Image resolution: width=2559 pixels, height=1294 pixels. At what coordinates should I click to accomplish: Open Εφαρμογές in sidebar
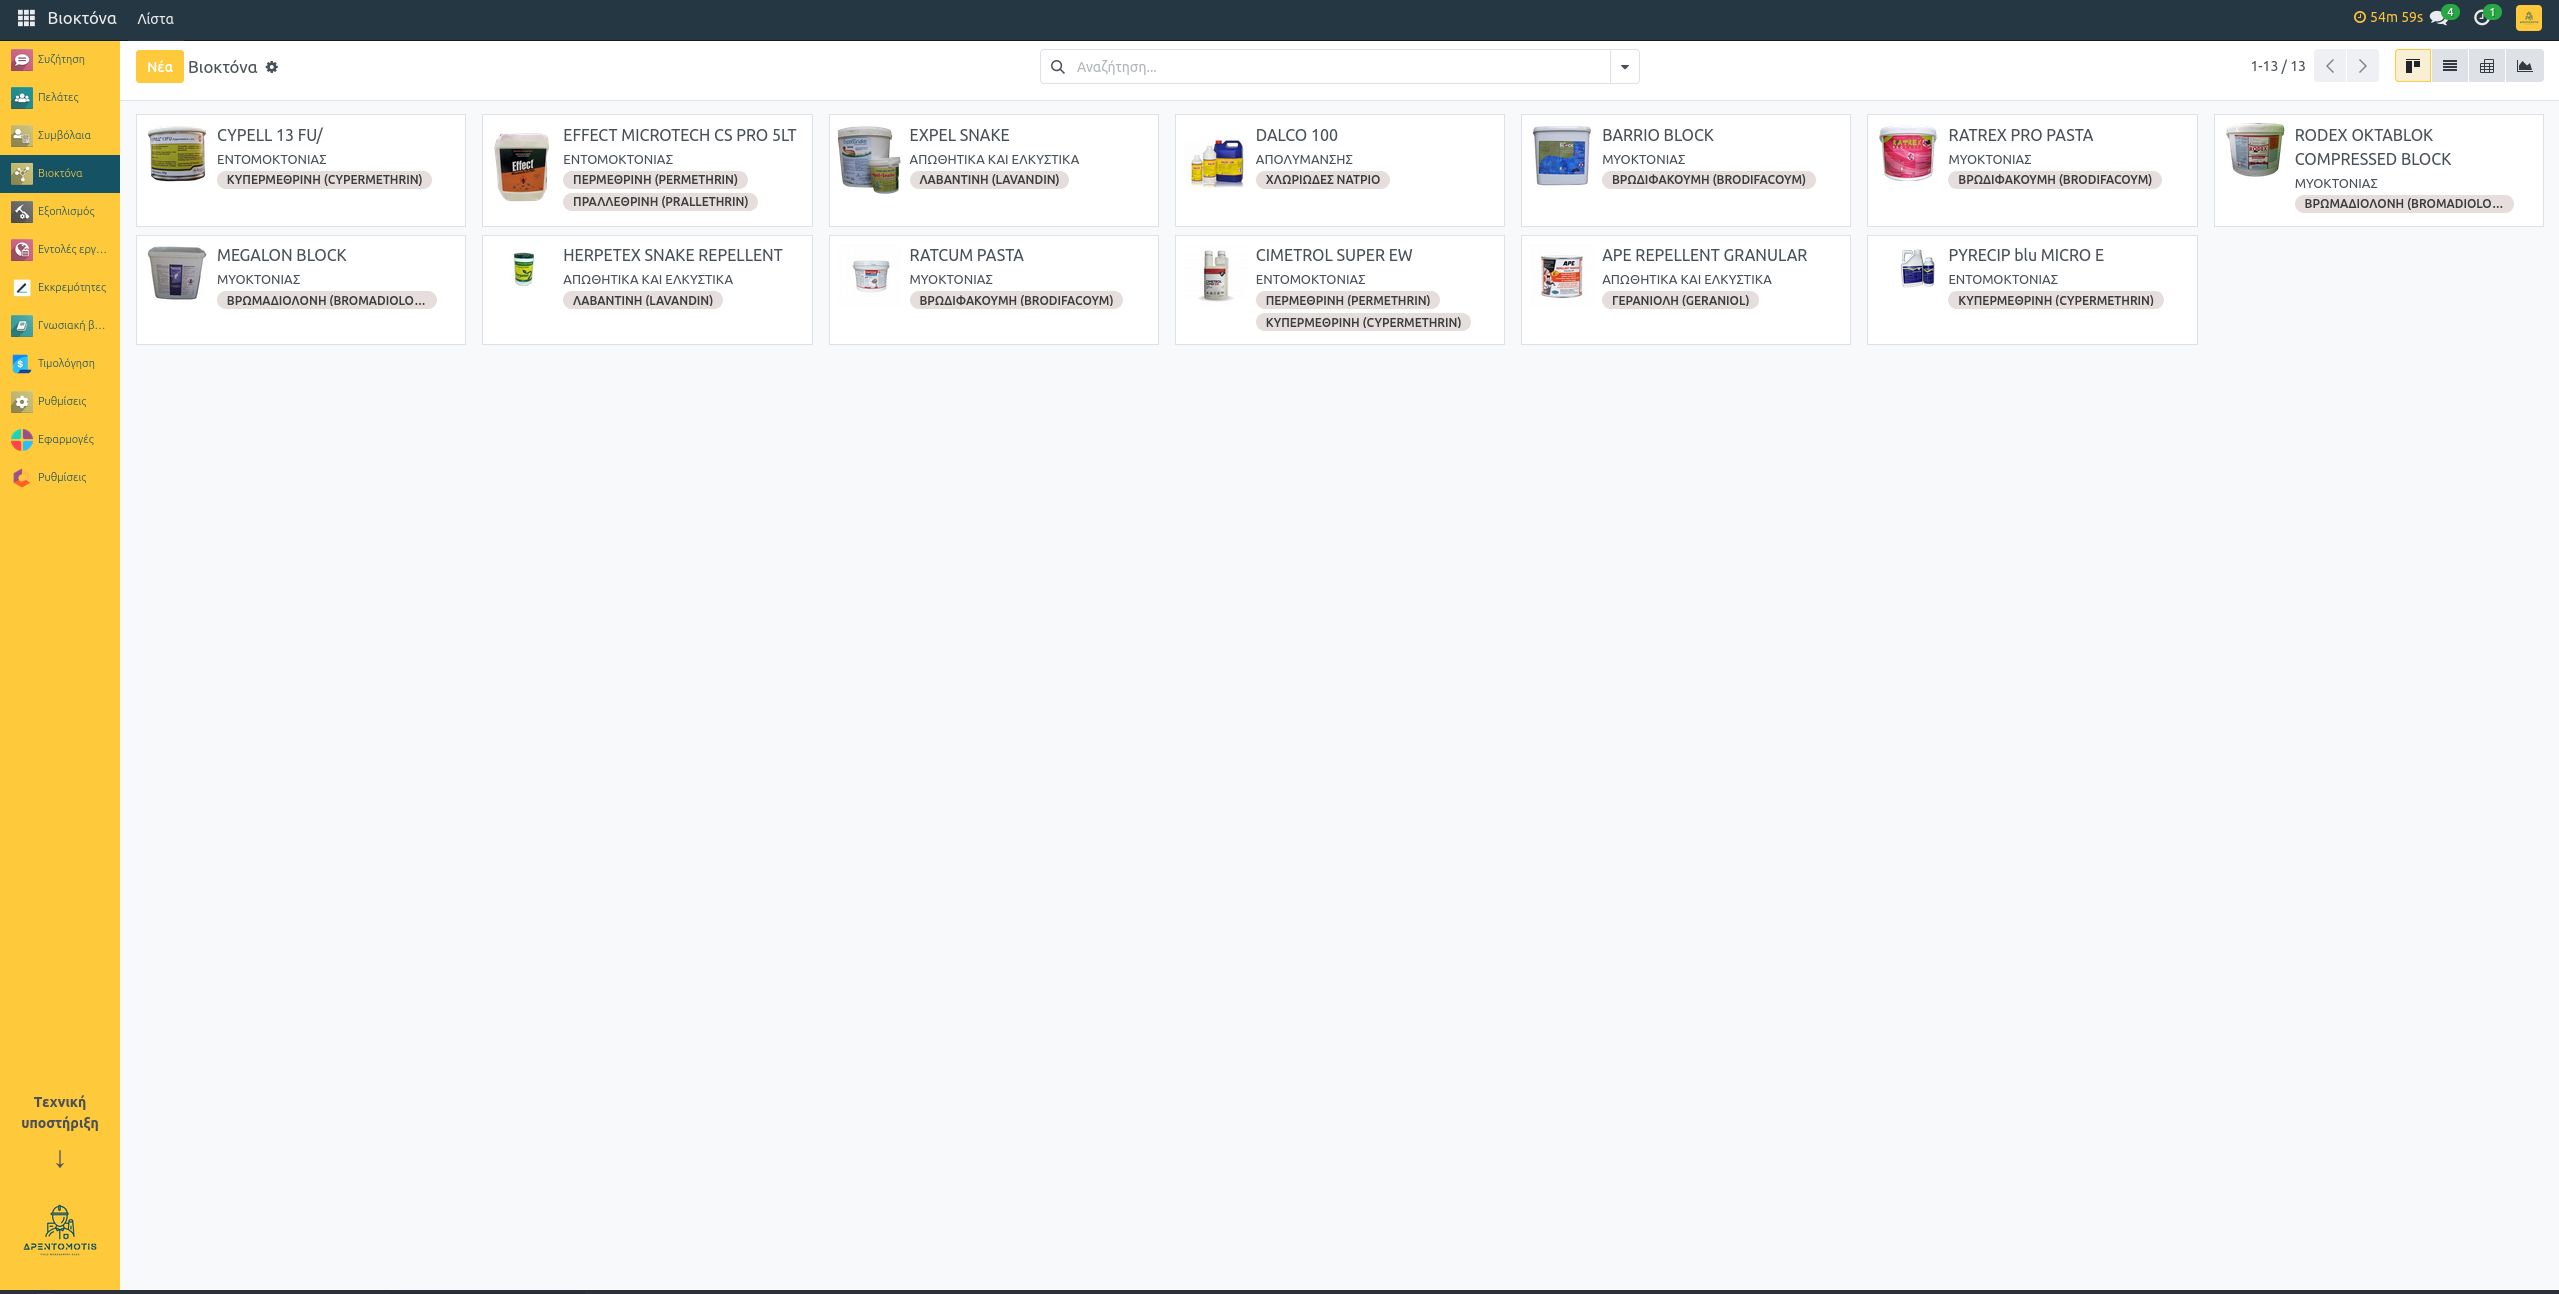coord(60,439)
